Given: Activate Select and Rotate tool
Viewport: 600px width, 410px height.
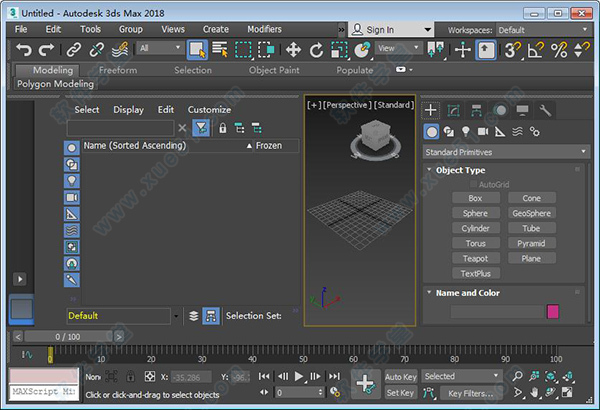Looking at the screenshot, I should coord(316,50).
